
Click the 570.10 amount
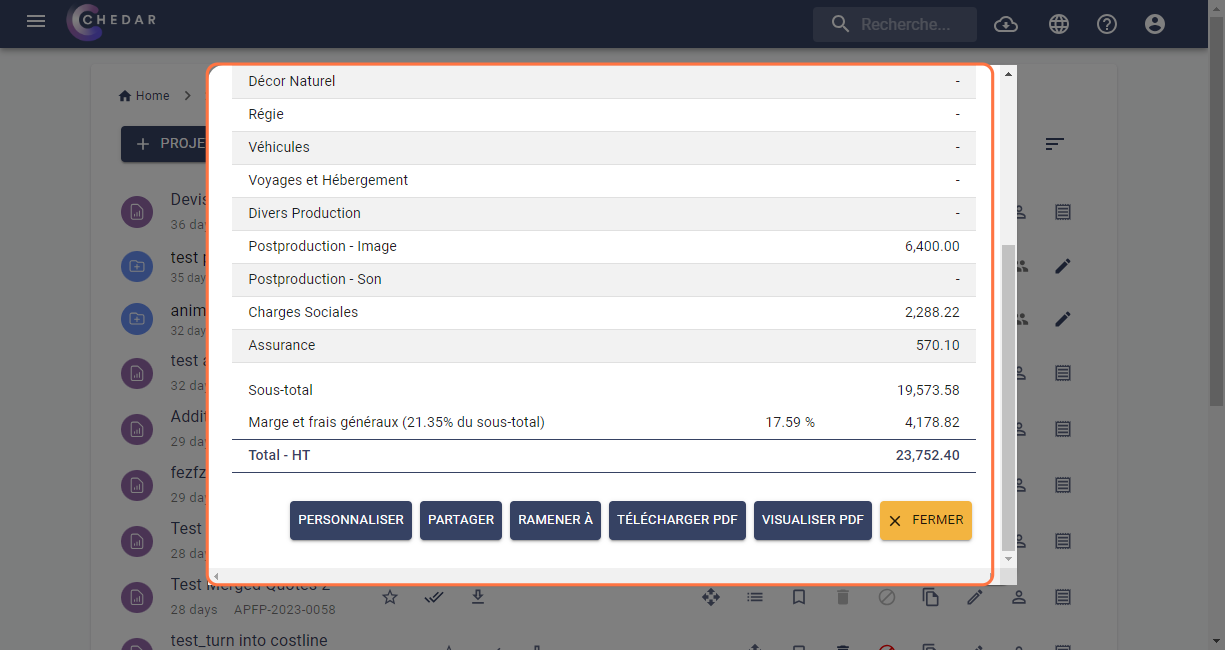940,345
